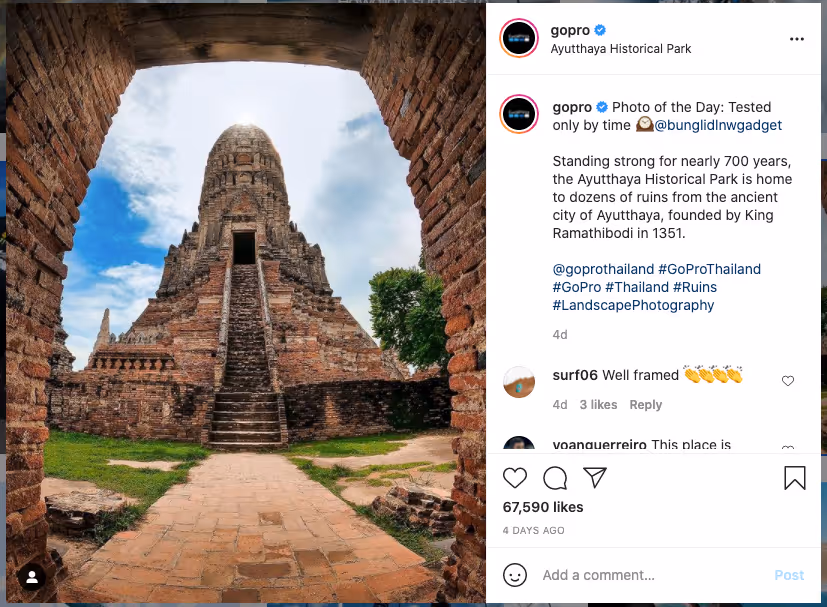The width and height of the screenshot is (827, 607).
Task: Open the @goprothailand mention
Action: pyautogui.click(x=603, y=269)
